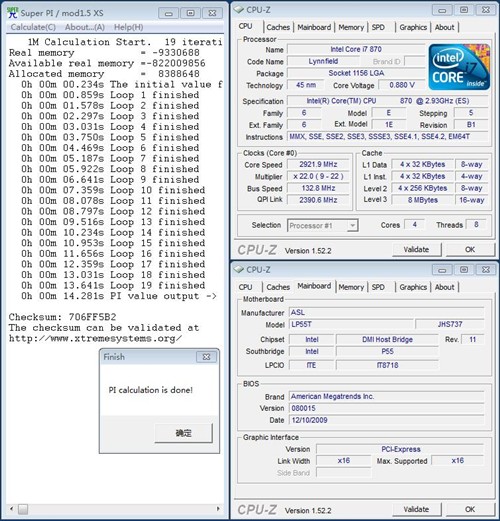
Task: Minimize the top CPU-Z window
Action: (x=442, y=10)
